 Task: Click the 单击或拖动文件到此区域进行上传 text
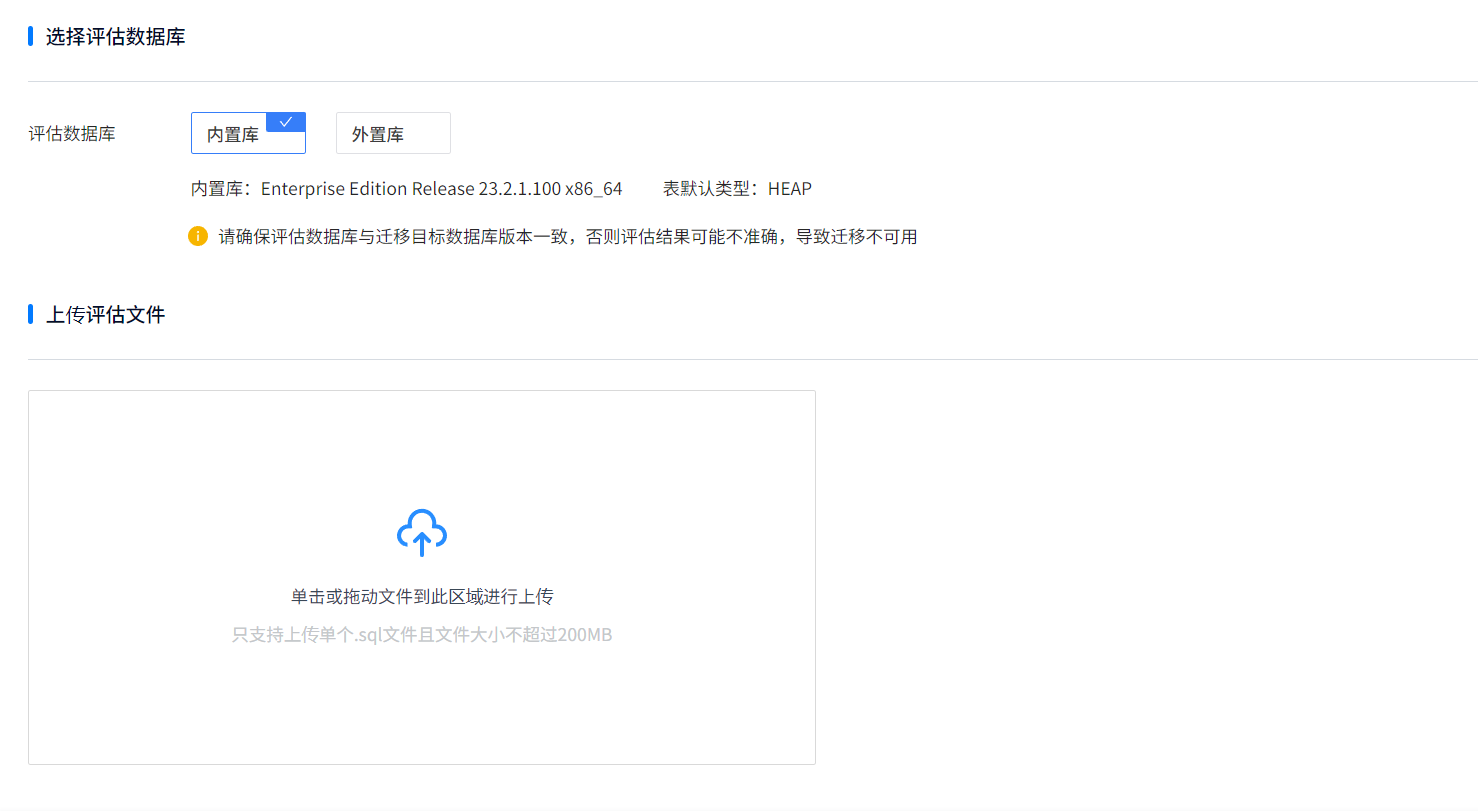[x=422, y=597]
